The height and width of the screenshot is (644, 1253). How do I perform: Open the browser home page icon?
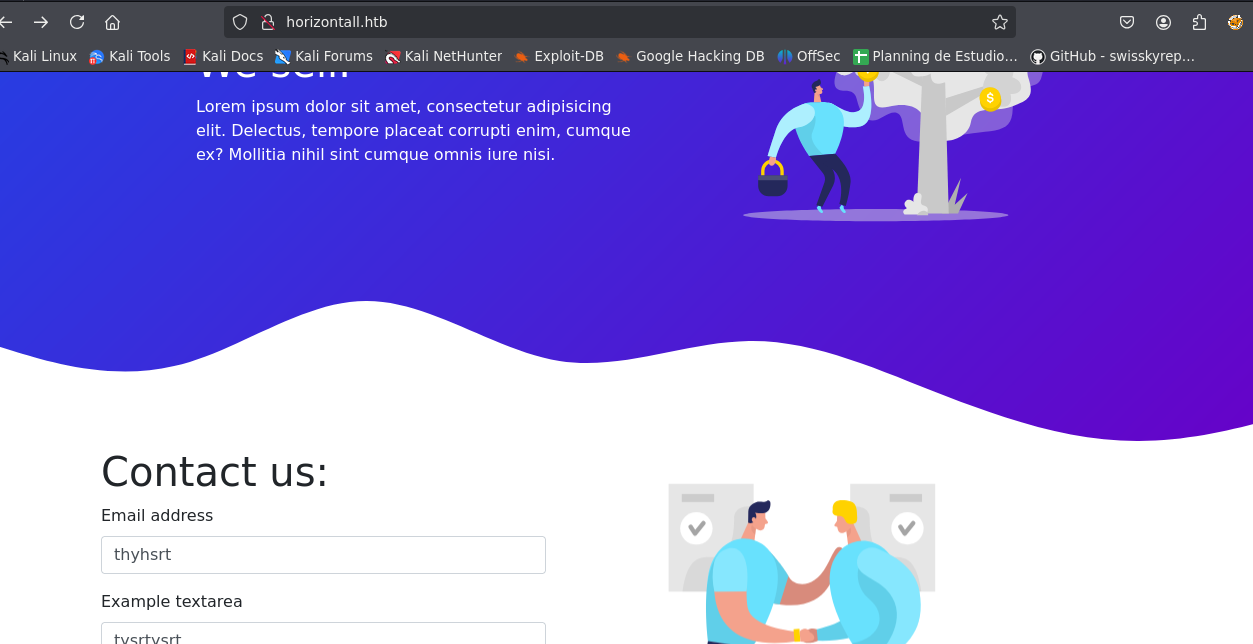point(113,22)
